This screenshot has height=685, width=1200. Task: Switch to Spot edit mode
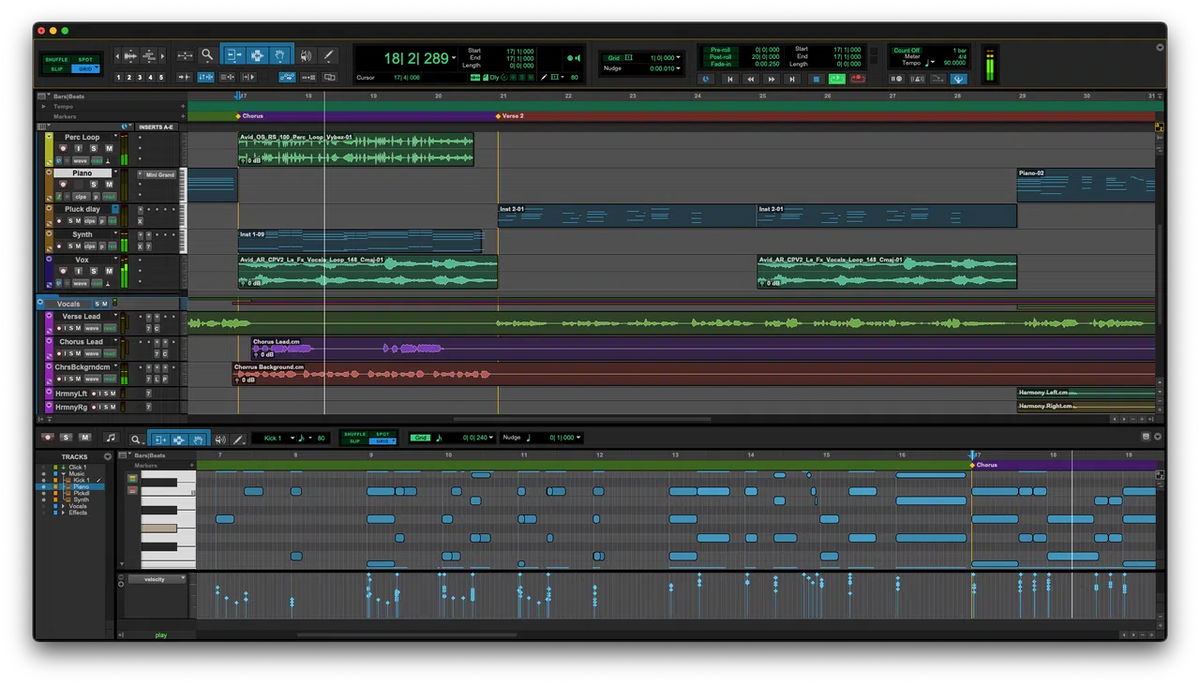tap(86, 58)
